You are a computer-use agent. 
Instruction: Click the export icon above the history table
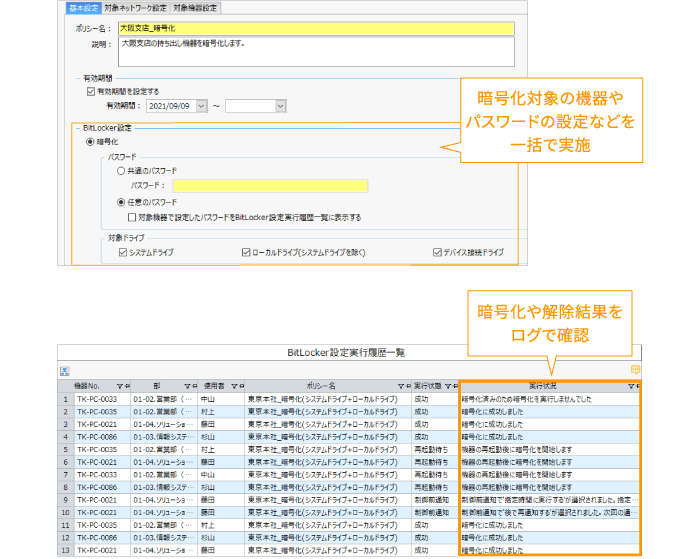pyautogui.click(x=65, y=371)
